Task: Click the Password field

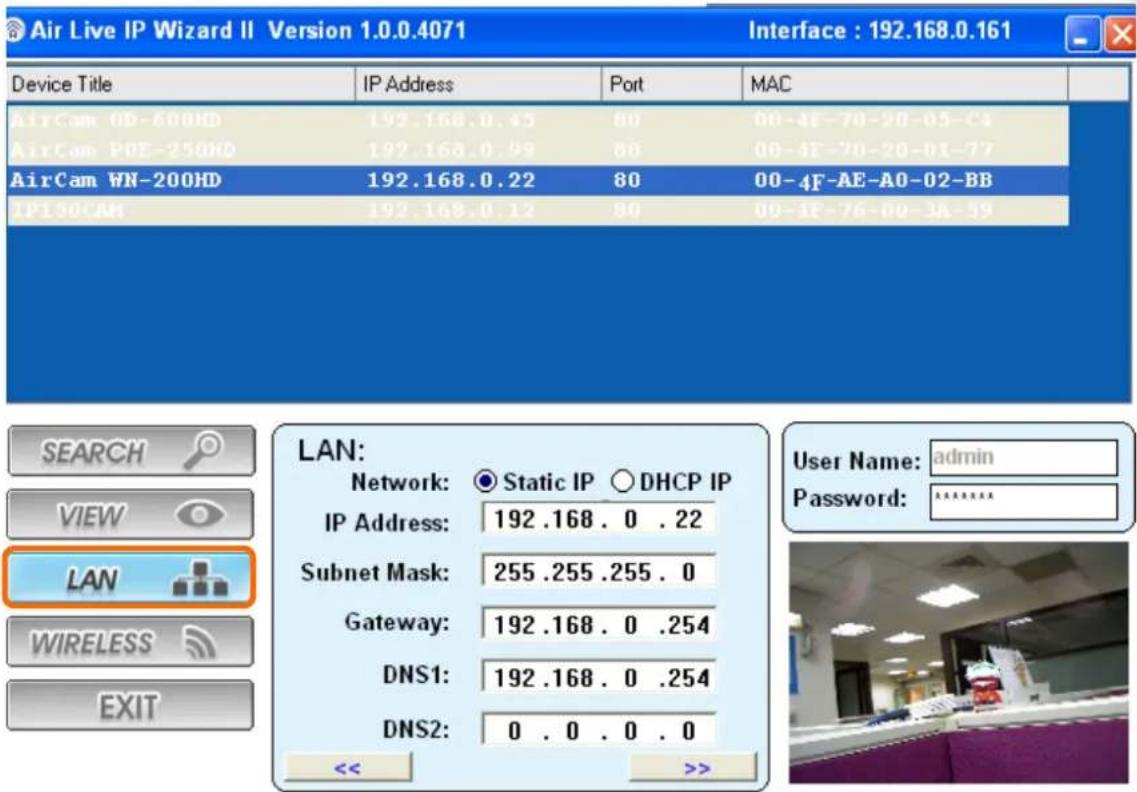Action: point(1024,501)
